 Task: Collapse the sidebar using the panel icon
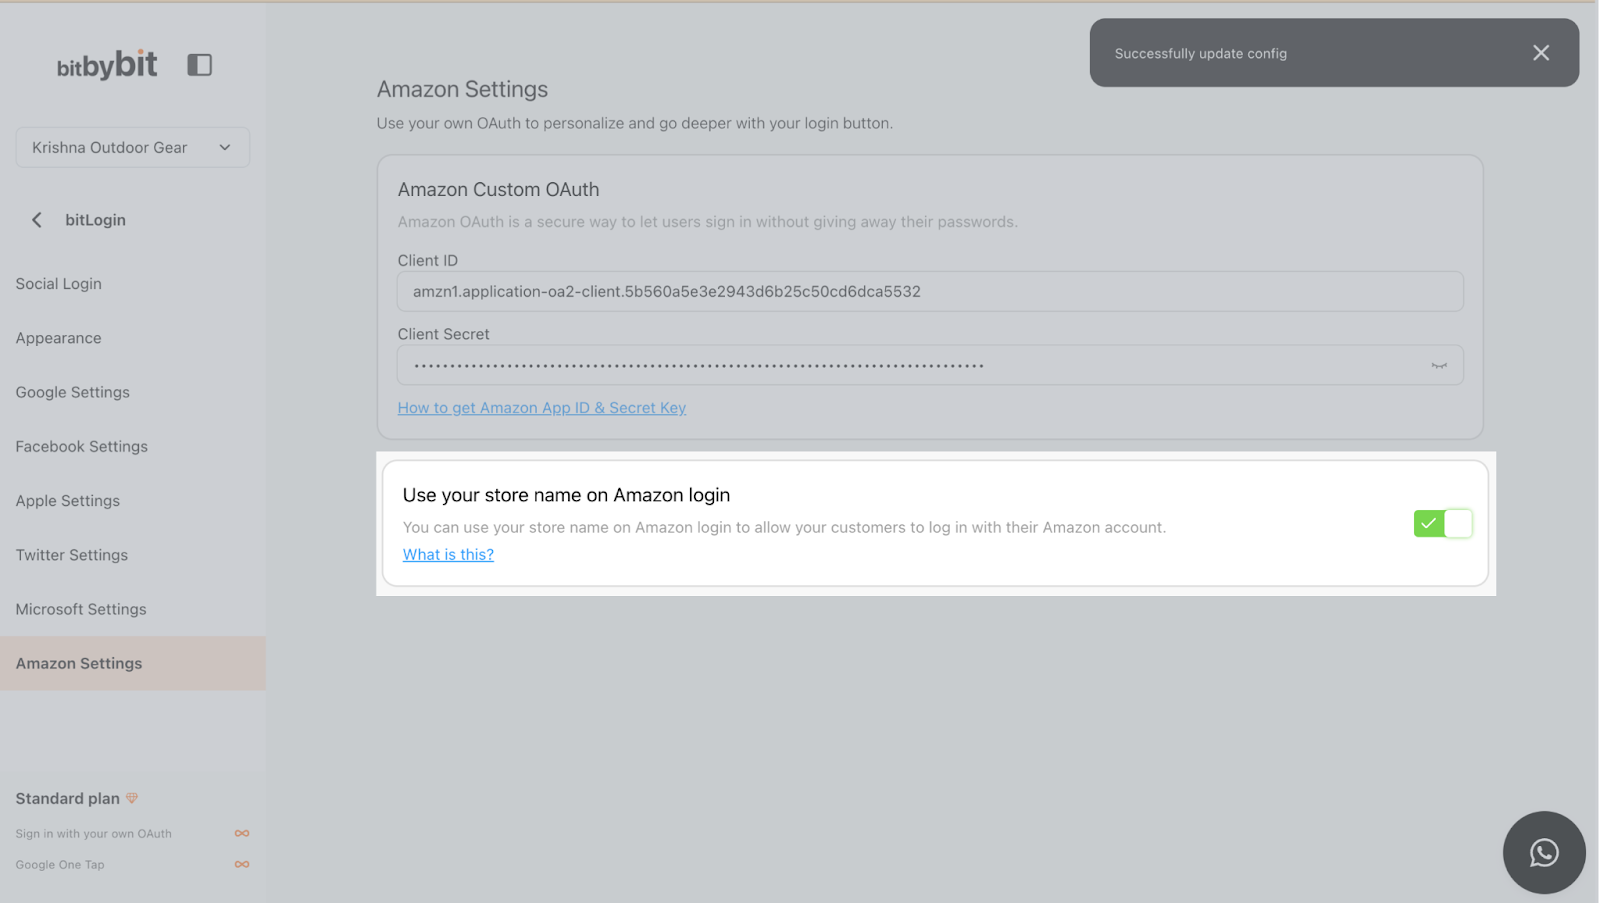pyautogui.click(x=200, y=65)
